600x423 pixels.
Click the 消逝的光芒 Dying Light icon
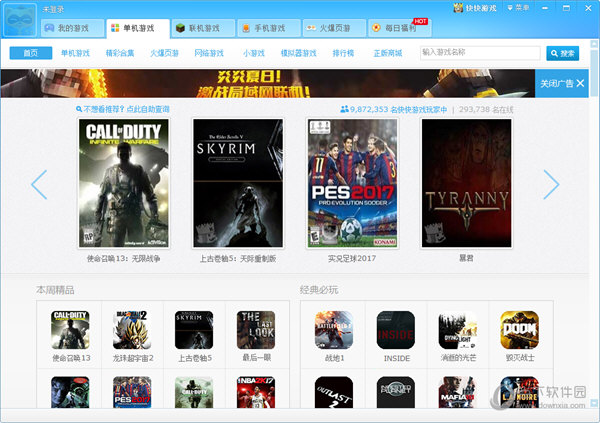pyautogui.click(x=457, y=329)
